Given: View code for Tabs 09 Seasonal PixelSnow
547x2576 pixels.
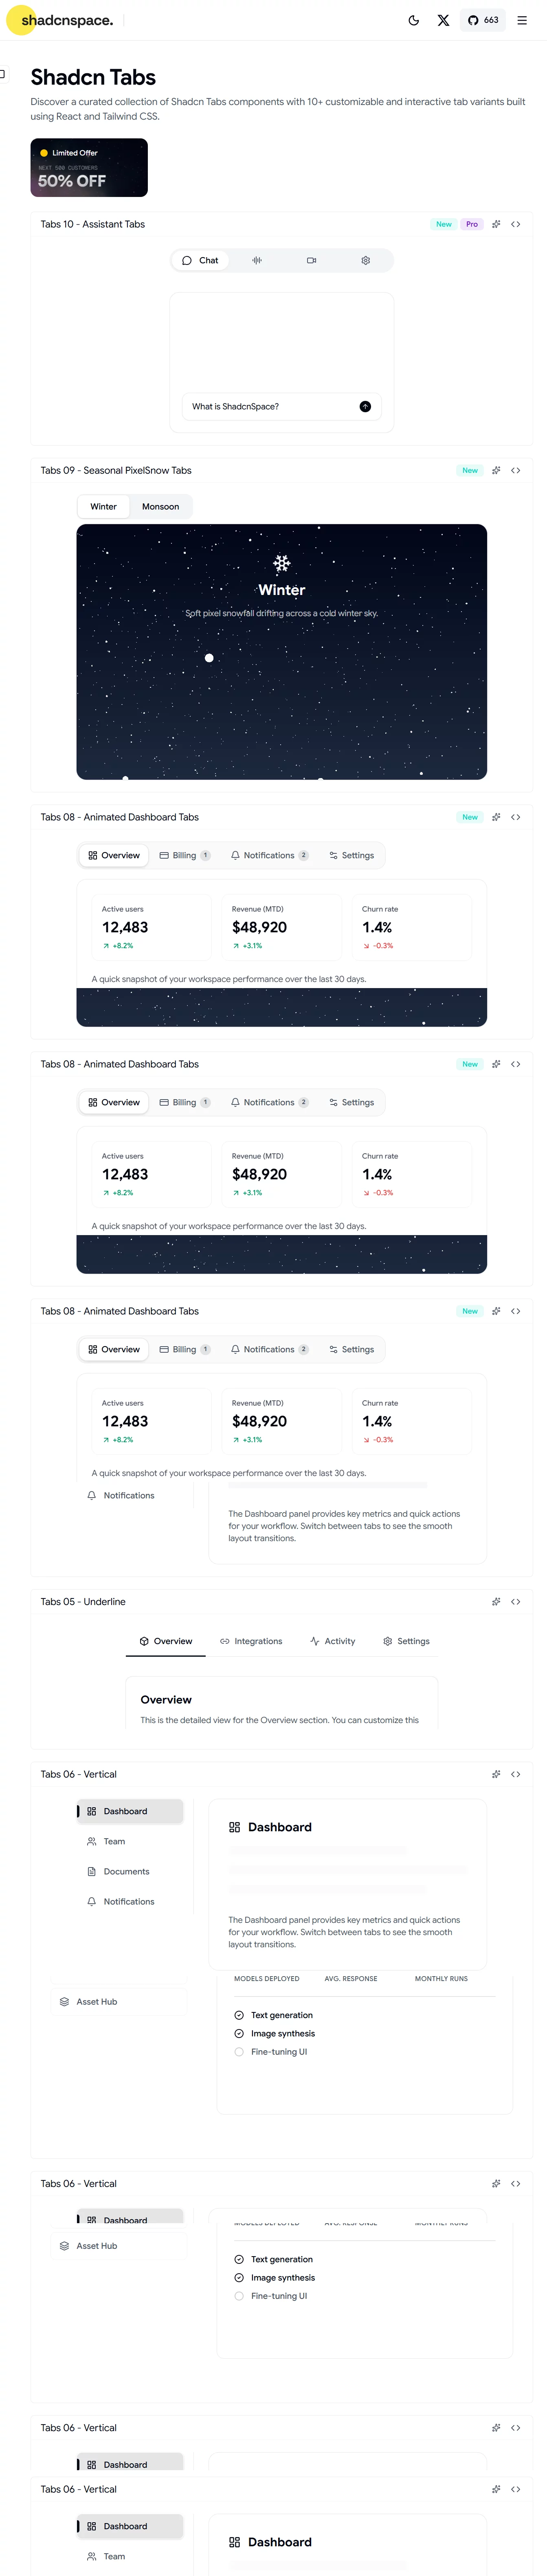Looking at the screenshot, I should pyautogui.click(x=516, y=470).
